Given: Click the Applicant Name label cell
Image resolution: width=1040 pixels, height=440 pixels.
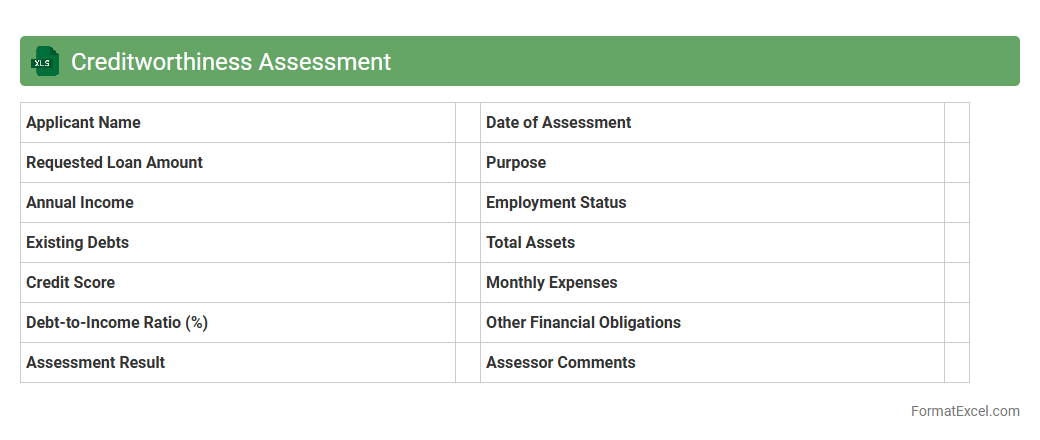Looking at the screenshot, I should tap(83, 123).
